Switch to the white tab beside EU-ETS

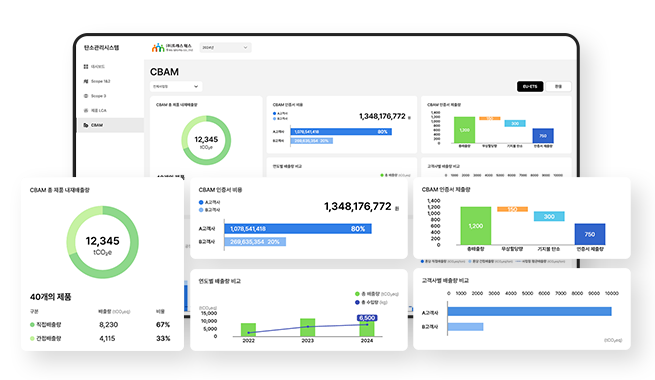[558, 86]
